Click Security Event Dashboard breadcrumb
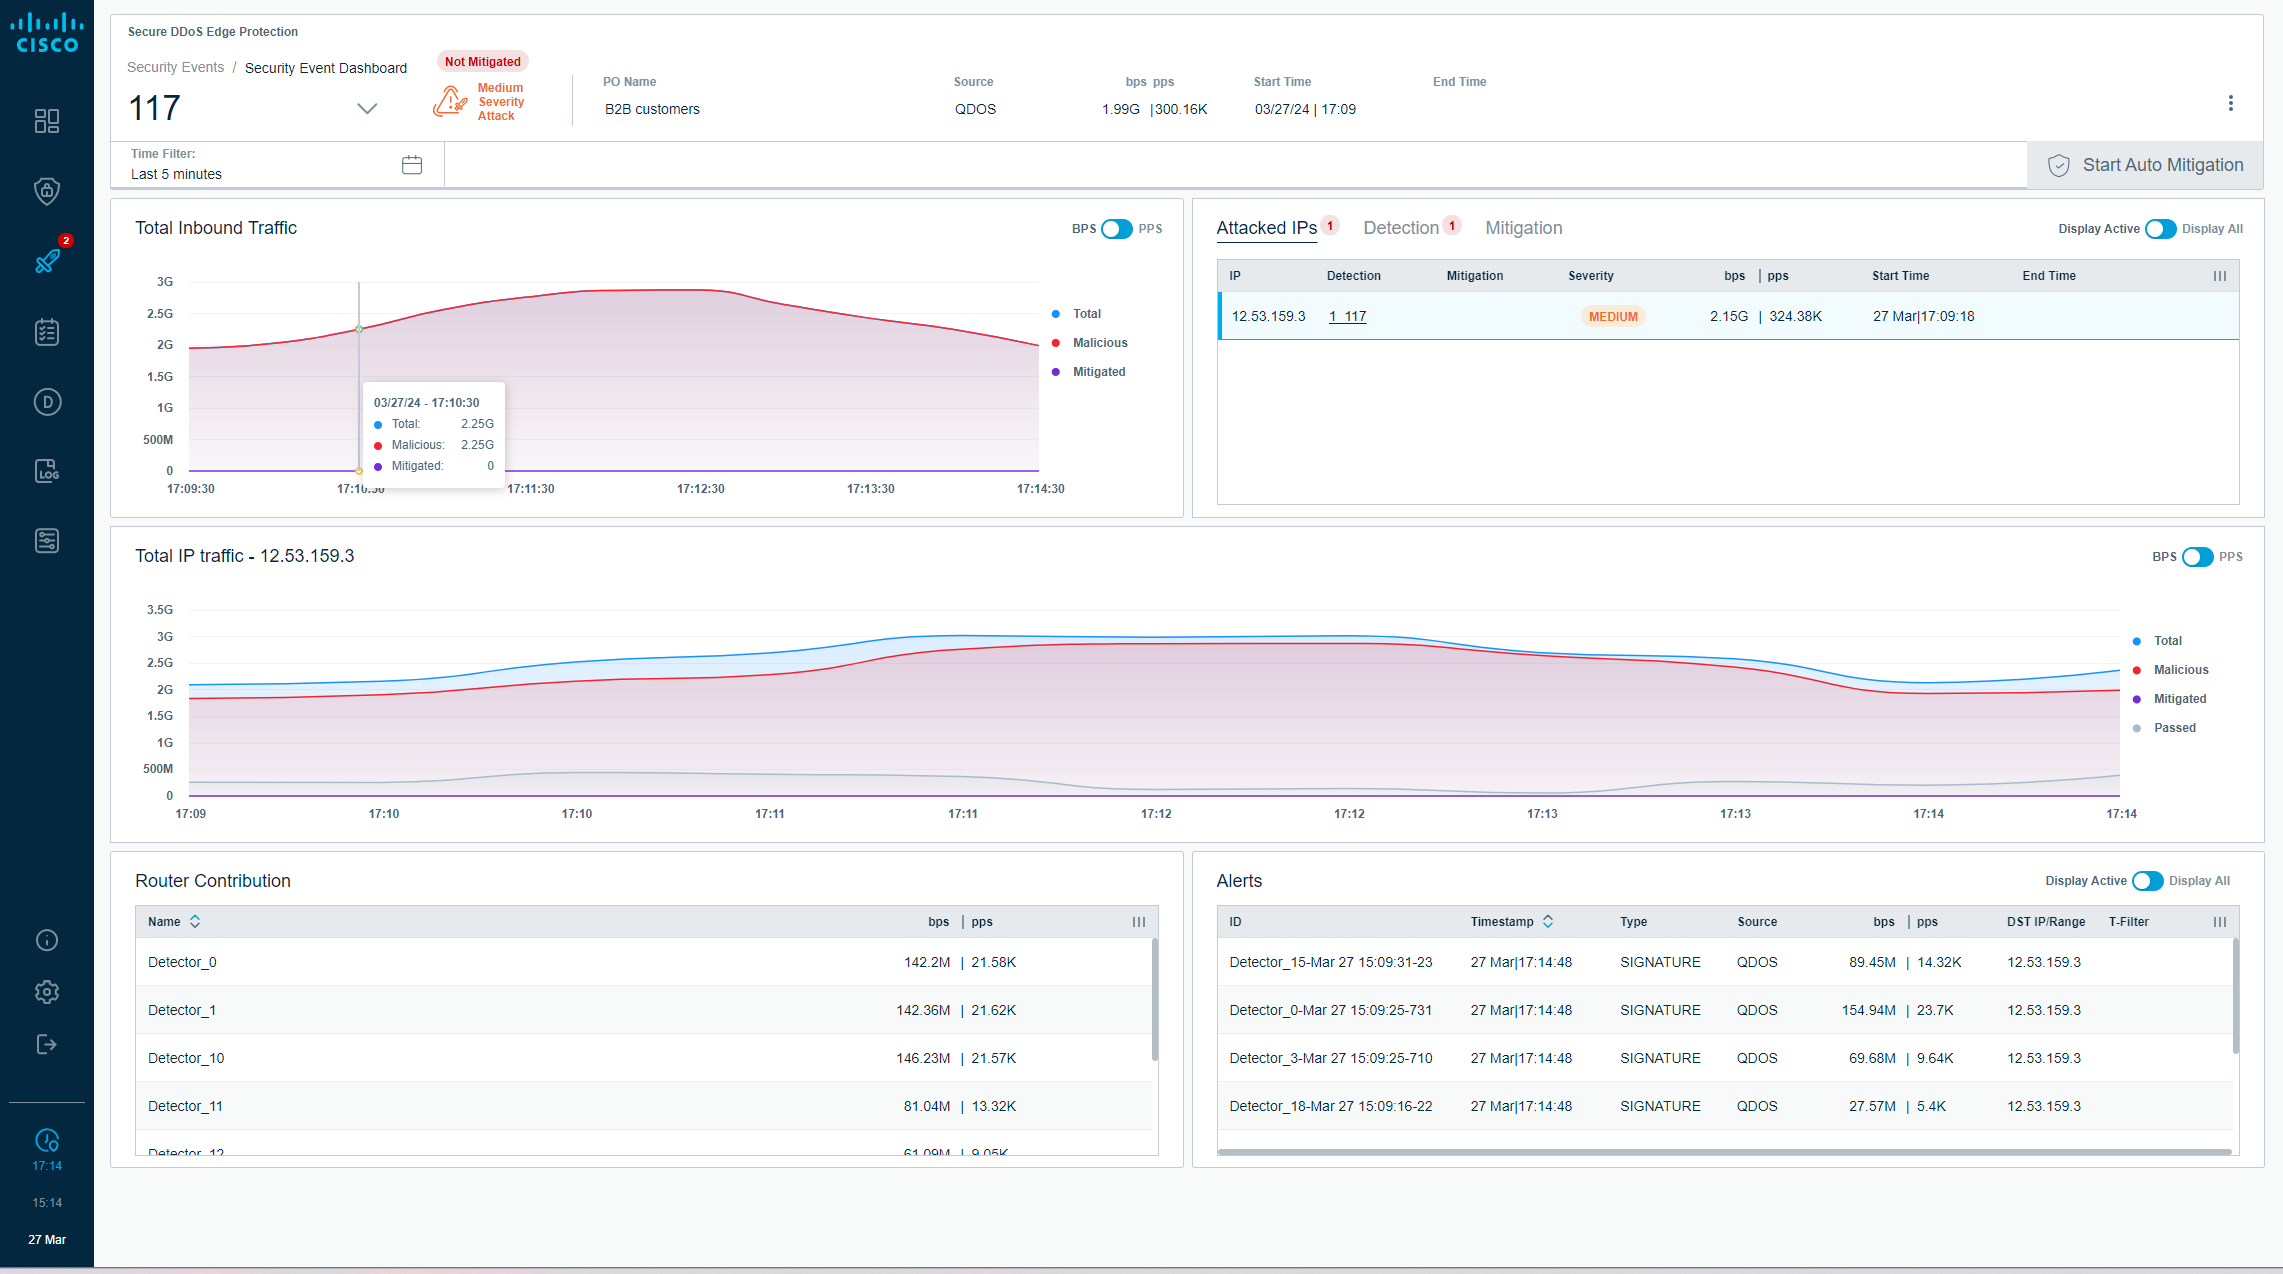The height and width of the screenshot is (1274, 2283). [325, 68]
